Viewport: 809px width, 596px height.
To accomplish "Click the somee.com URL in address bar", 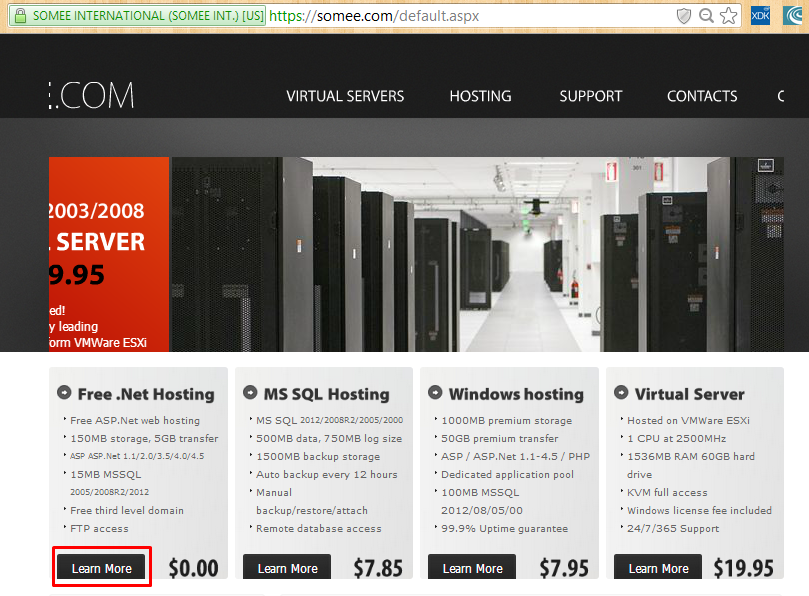I will pyautogui.click(x=374, y=16).
